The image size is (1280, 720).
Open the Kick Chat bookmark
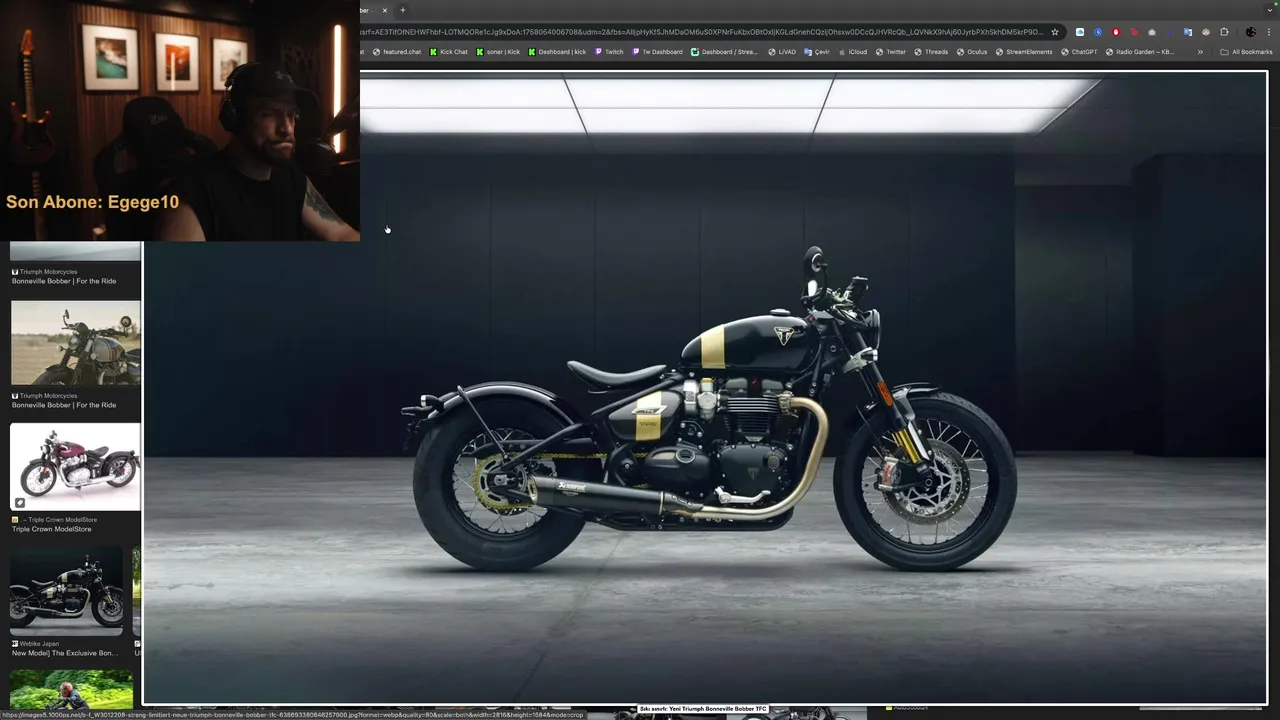point(448,52)
